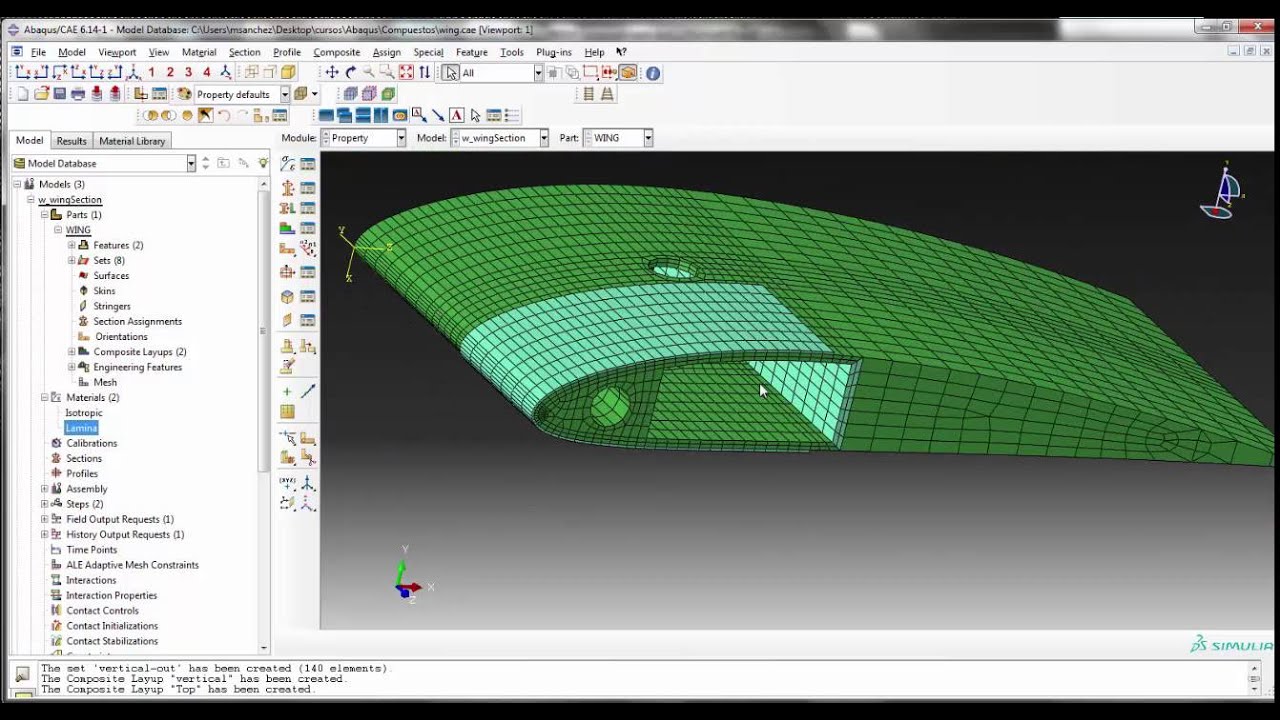This screenshot has height=720, width=1280.
Task: Click the message area icon
Action: pos(22,675)
